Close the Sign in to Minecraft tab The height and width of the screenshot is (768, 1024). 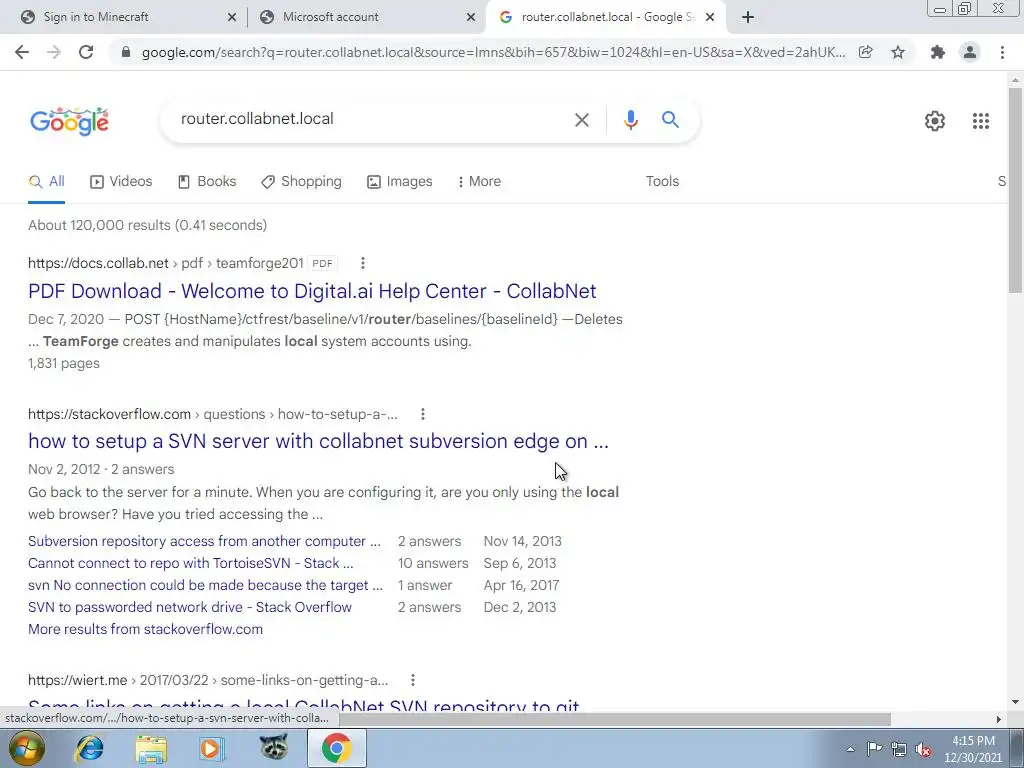(x=232, y=17)
